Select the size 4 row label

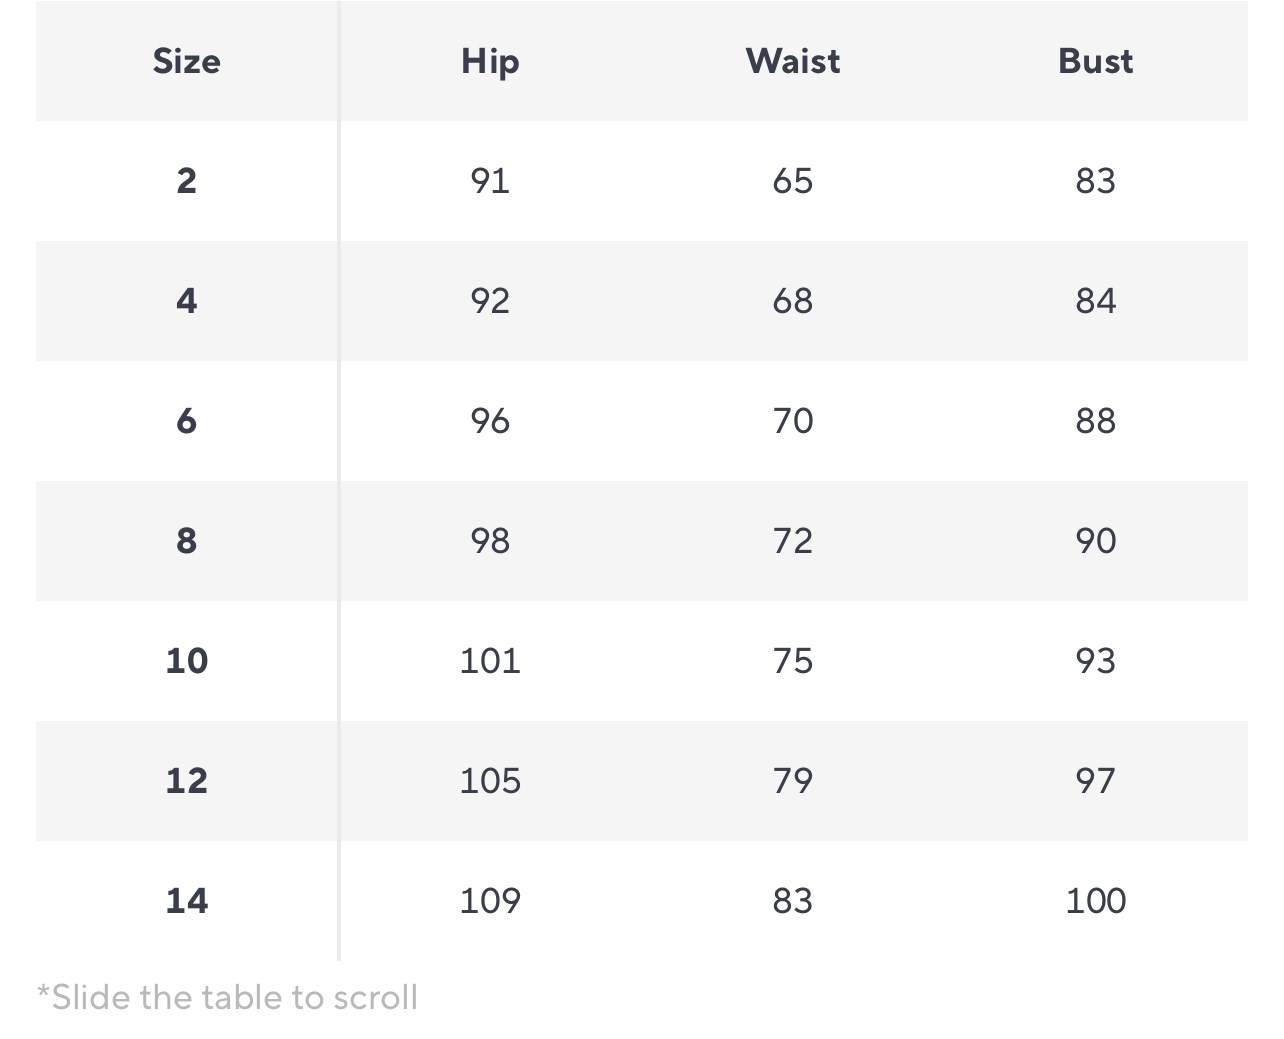(187, 301)
